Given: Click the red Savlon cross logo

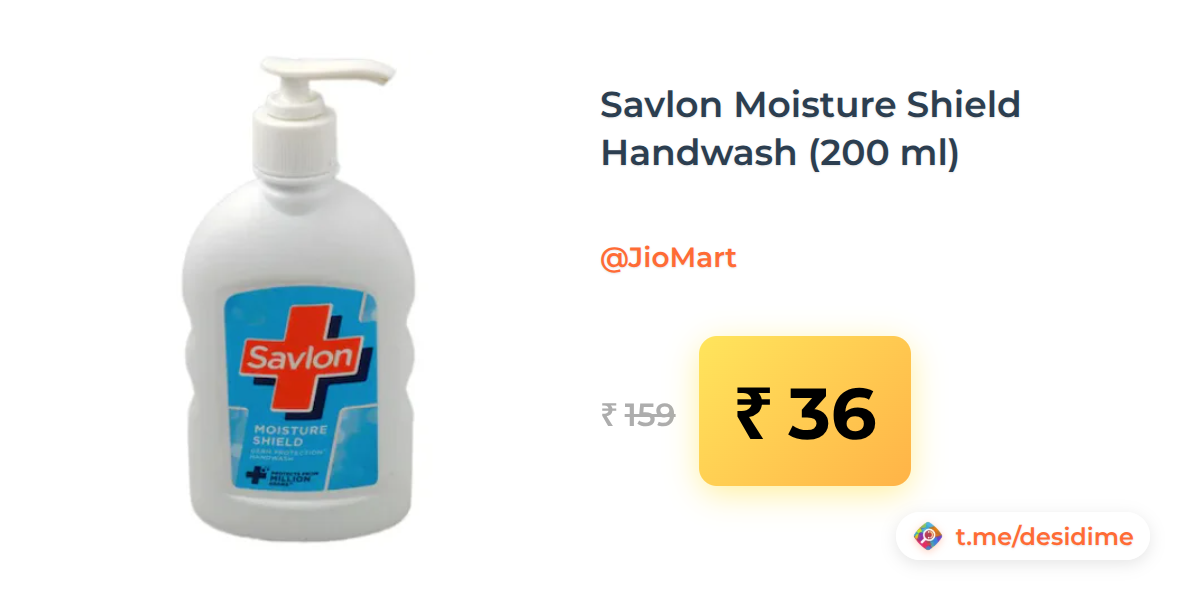Looking at the screenshot, I should tap(299, 356).
